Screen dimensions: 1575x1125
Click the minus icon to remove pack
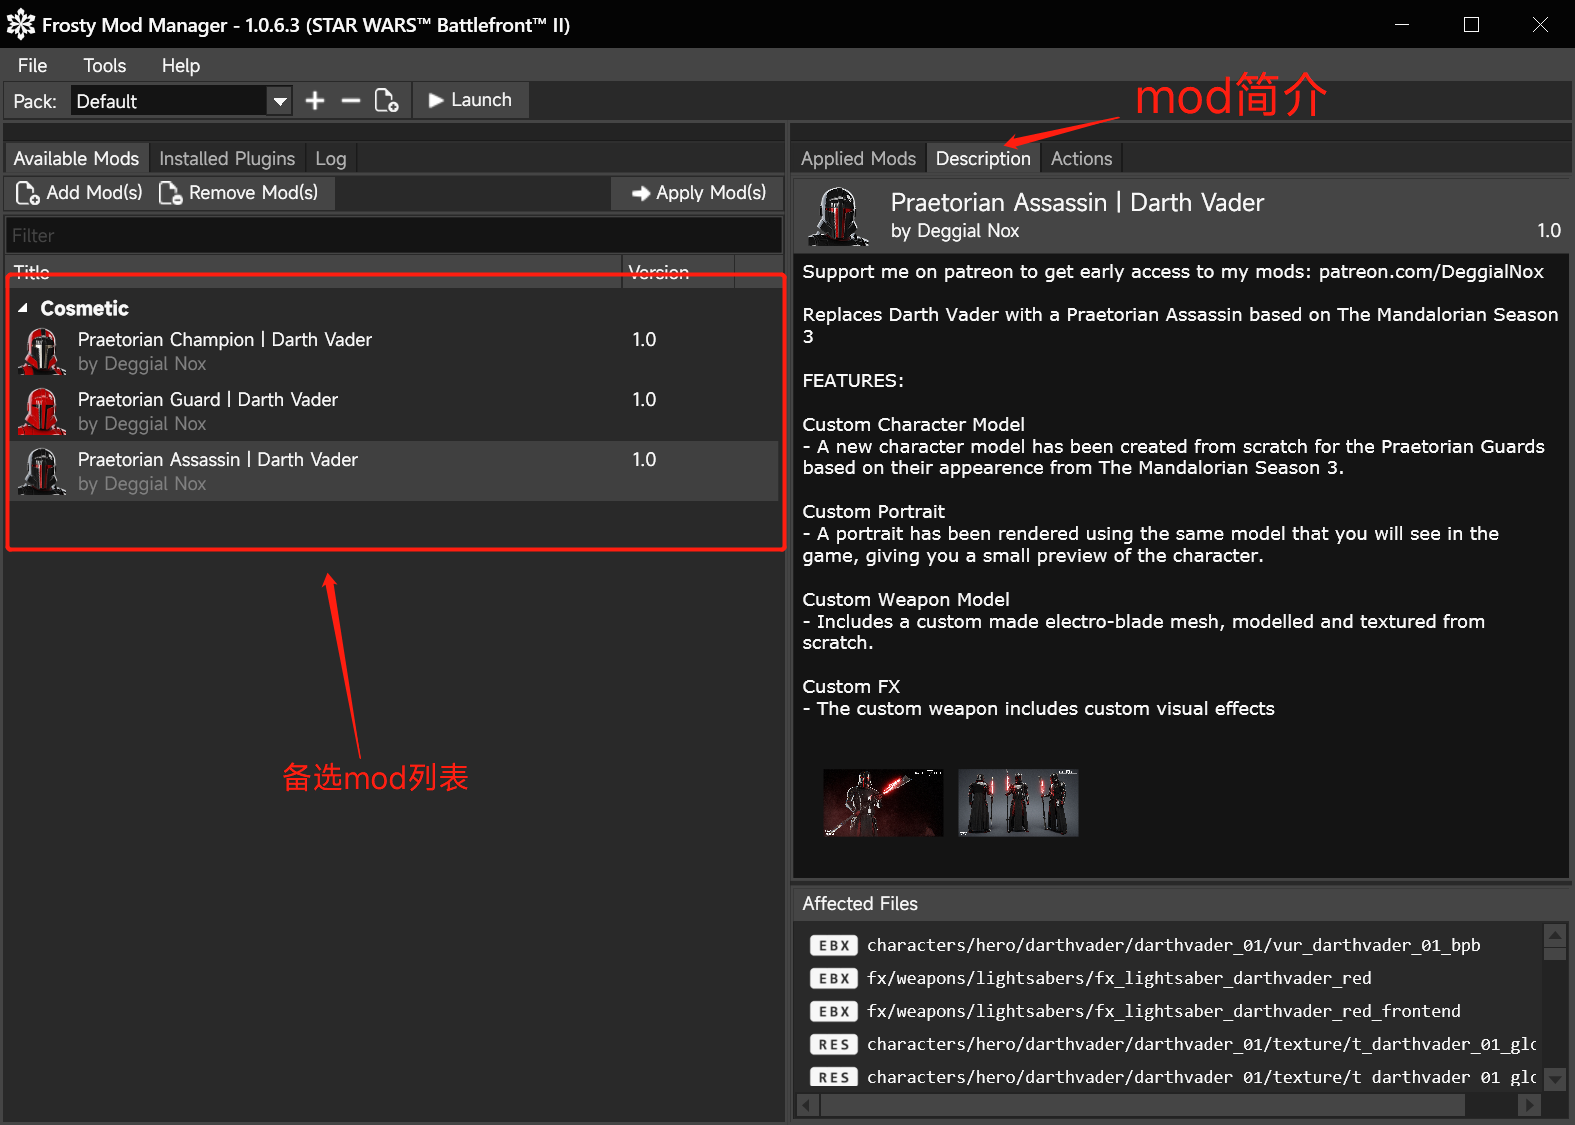[350, 101]
